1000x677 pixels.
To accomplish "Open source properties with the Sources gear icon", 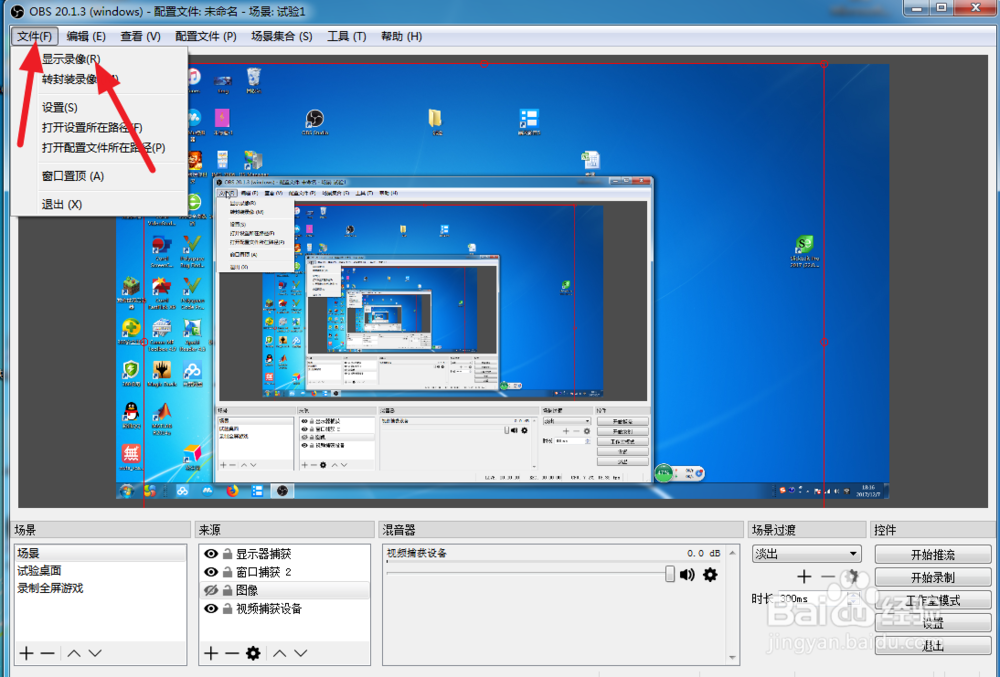I will click(x=253, y=653).
